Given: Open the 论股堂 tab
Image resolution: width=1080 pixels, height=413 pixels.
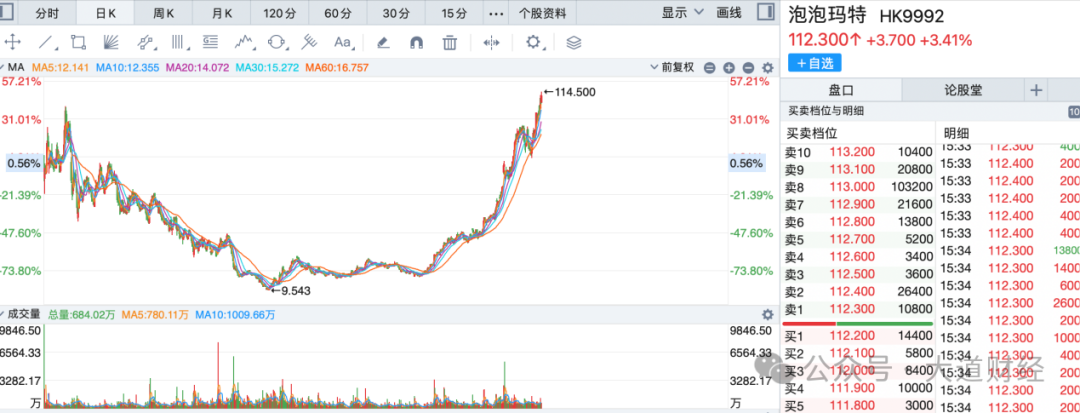Looking at the screenshot, I should coord(962,89).
